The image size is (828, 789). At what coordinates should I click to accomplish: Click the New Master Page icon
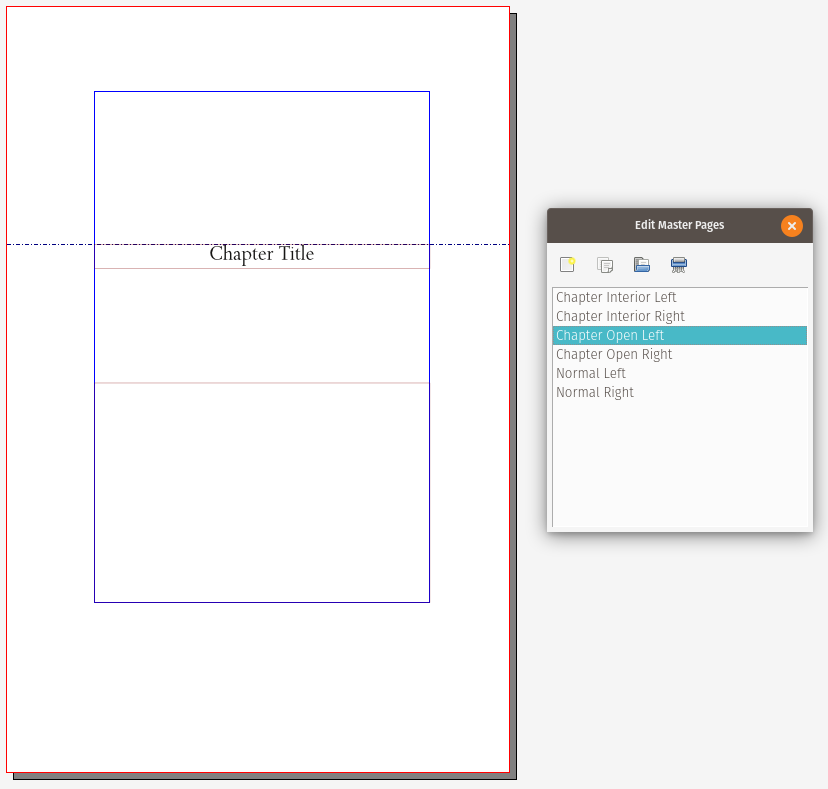tap(568, 265)
